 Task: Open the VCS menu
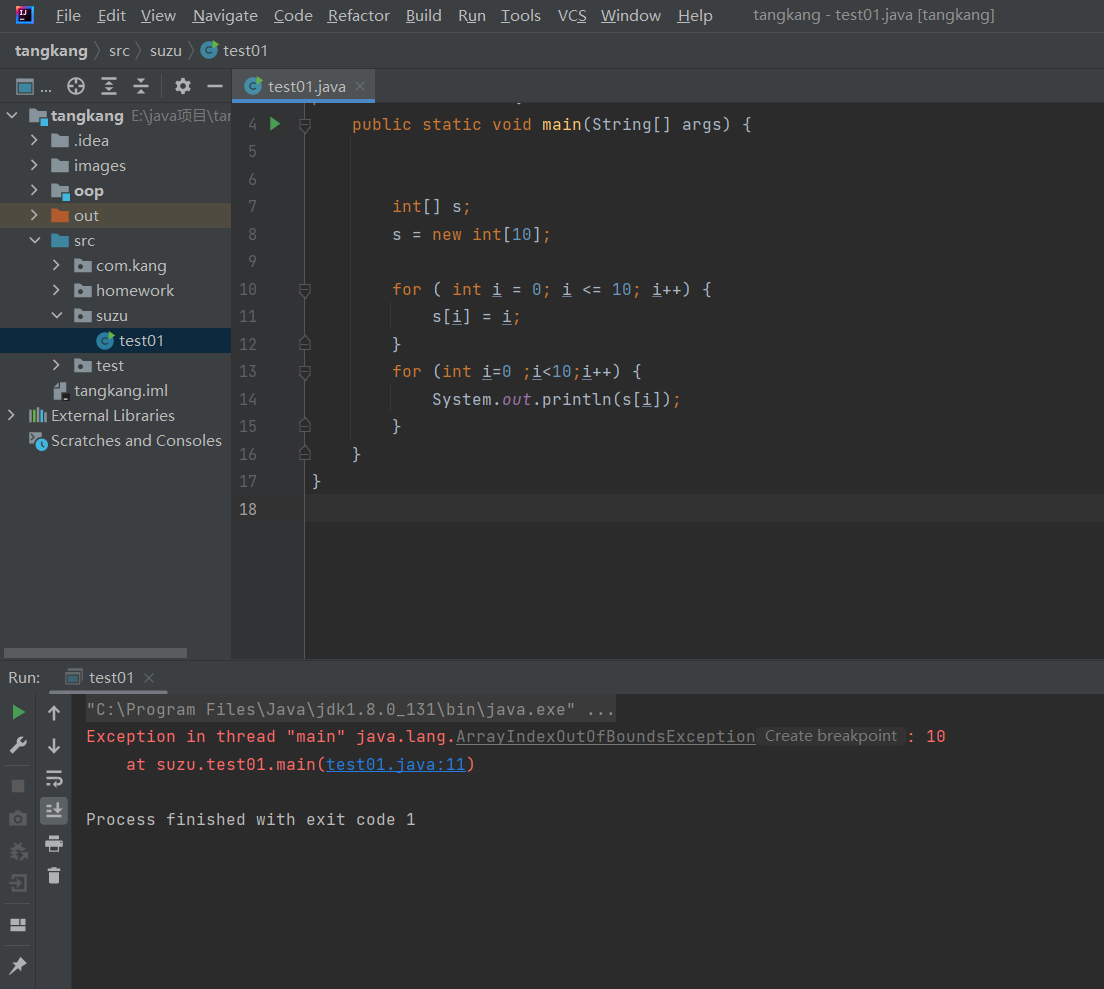572,15
